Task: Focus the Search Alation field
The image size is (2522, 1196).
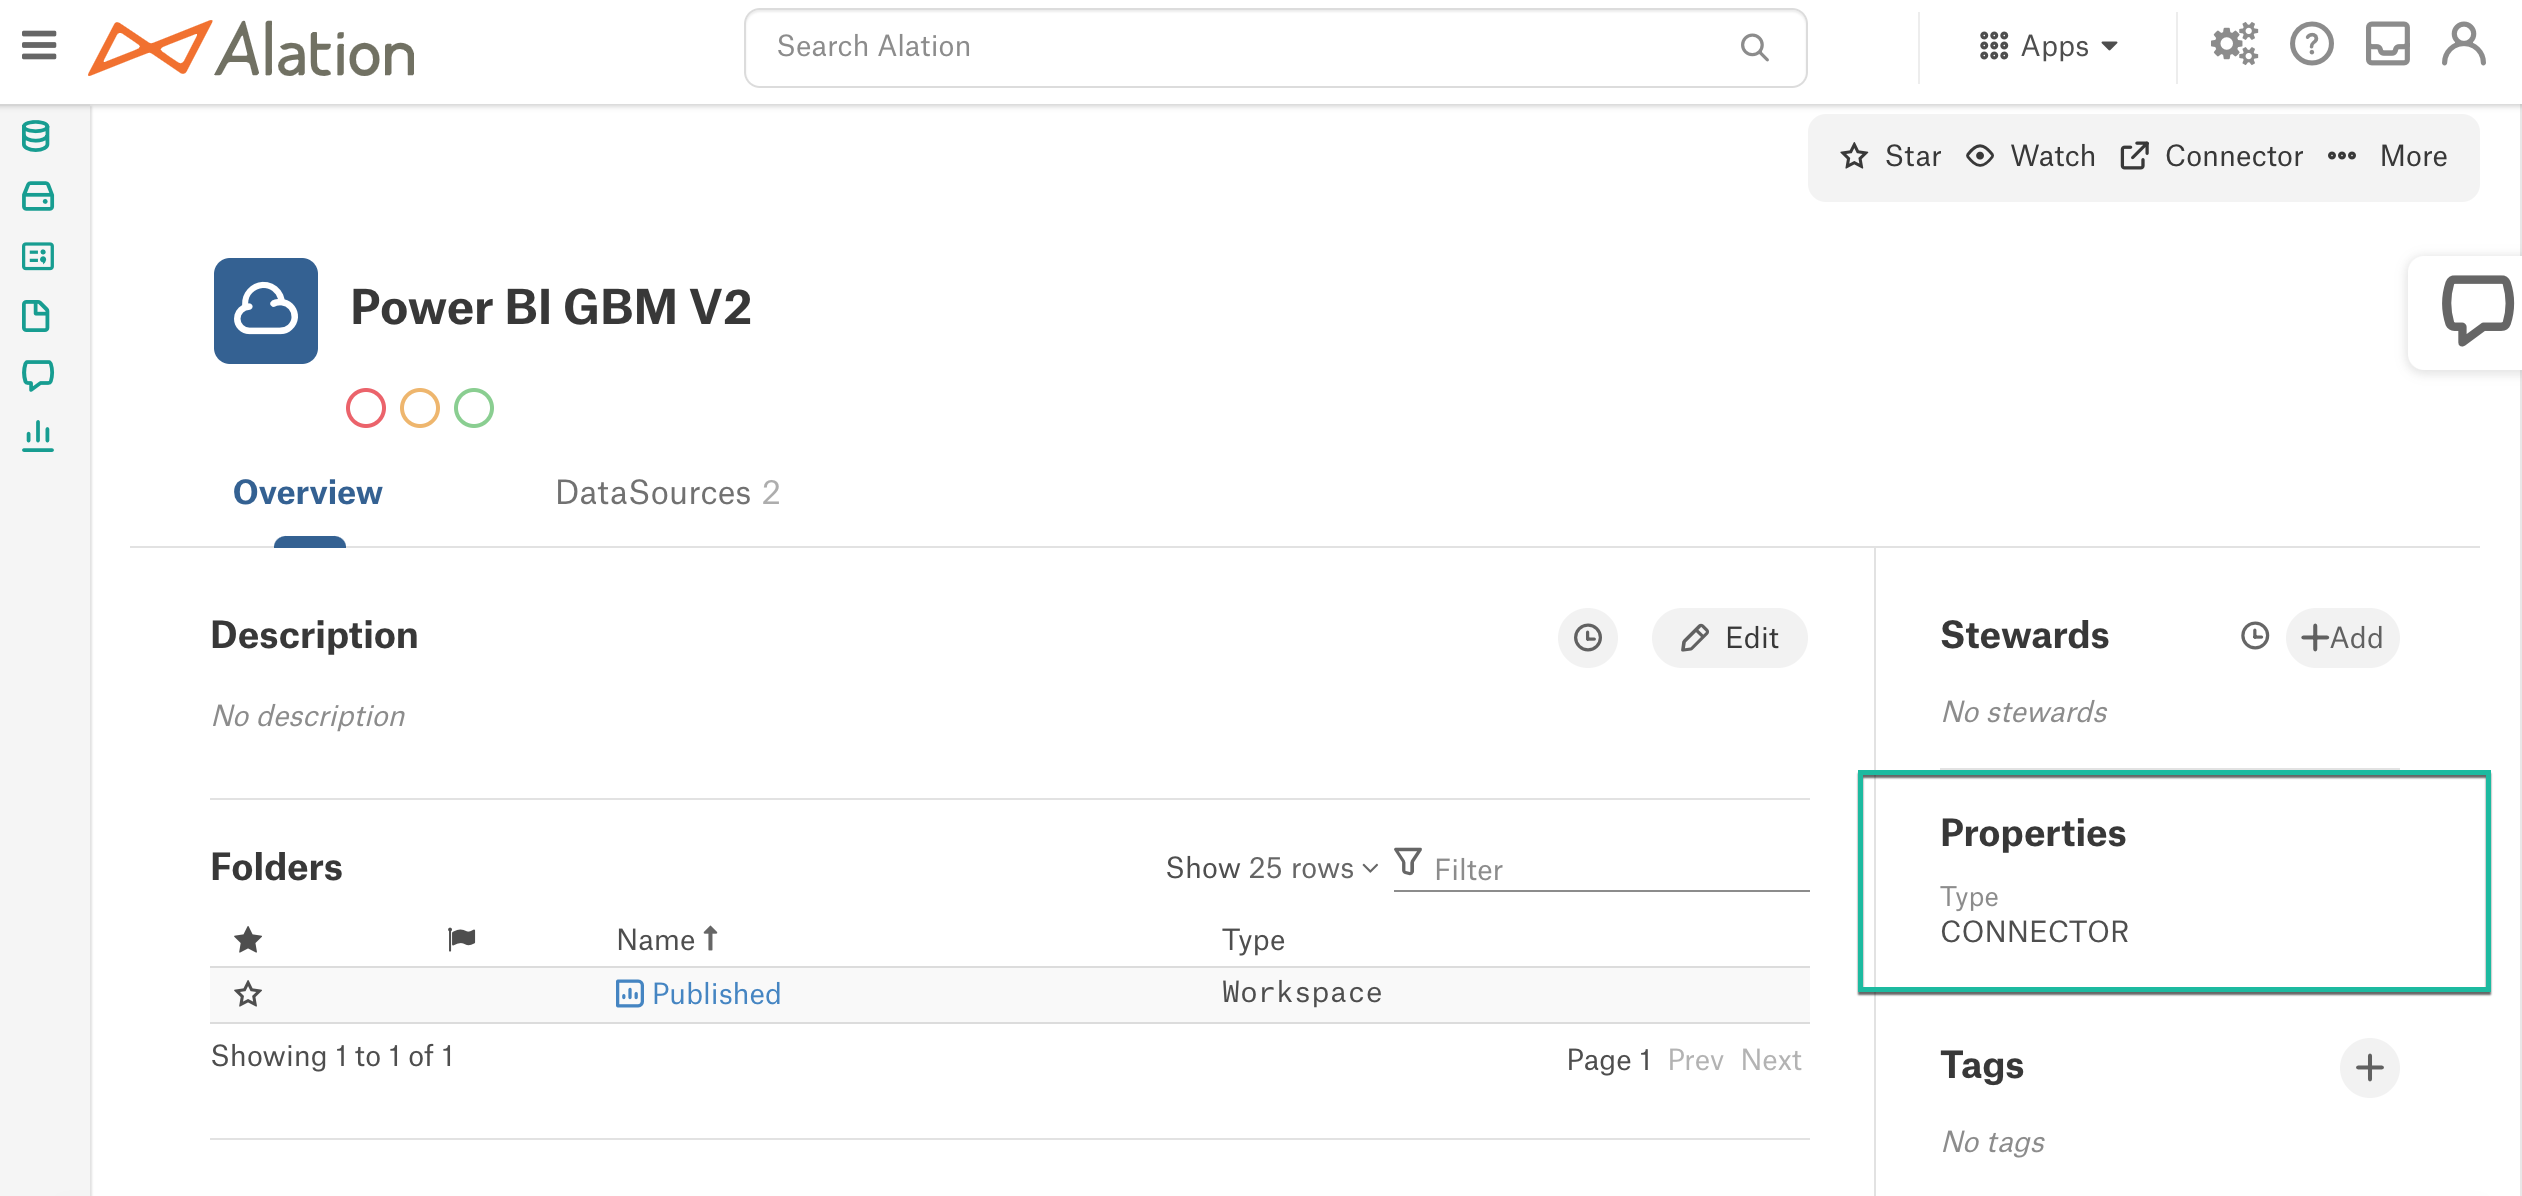Action: (x=1275, y=47)
